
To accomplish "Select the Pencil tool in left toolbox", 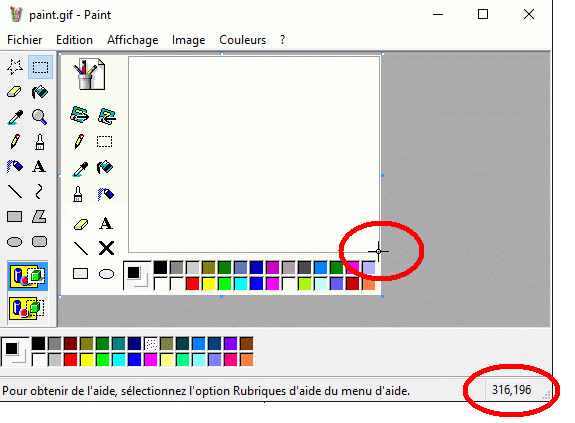I will [x=15, y=141].
